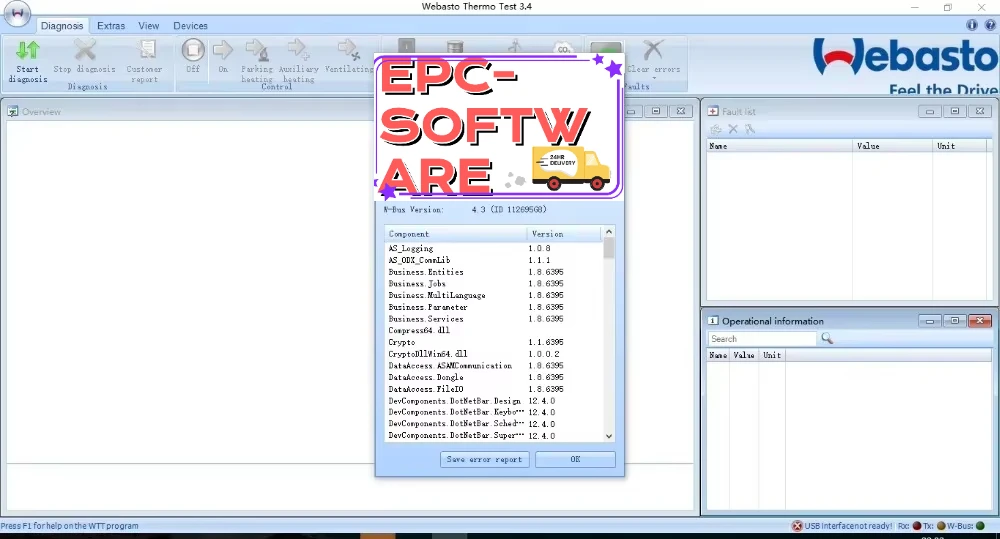Open the Devices ribbon tab
This screenshot has height=539, width=1000.
[x=190, y=26]
